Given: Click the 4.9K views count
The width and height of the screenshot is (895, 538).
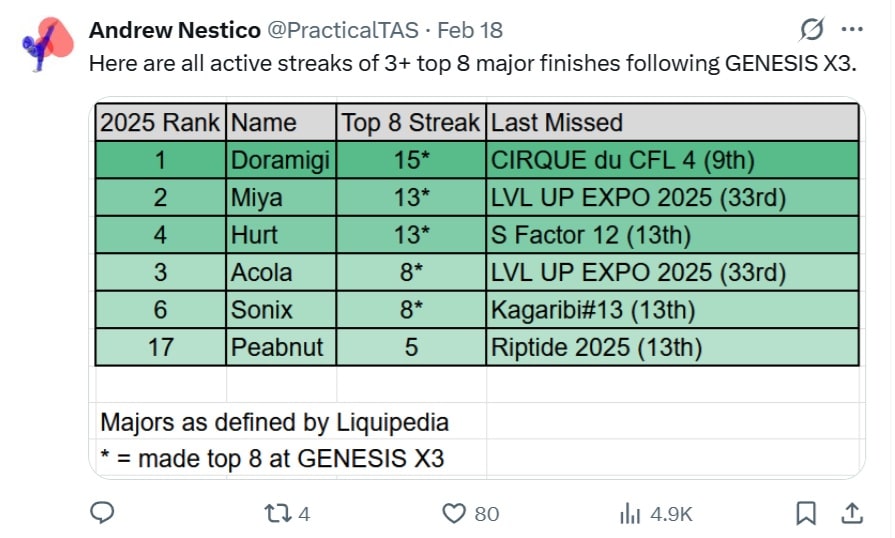Looking at the screenshot, I should tap(671, 513).
